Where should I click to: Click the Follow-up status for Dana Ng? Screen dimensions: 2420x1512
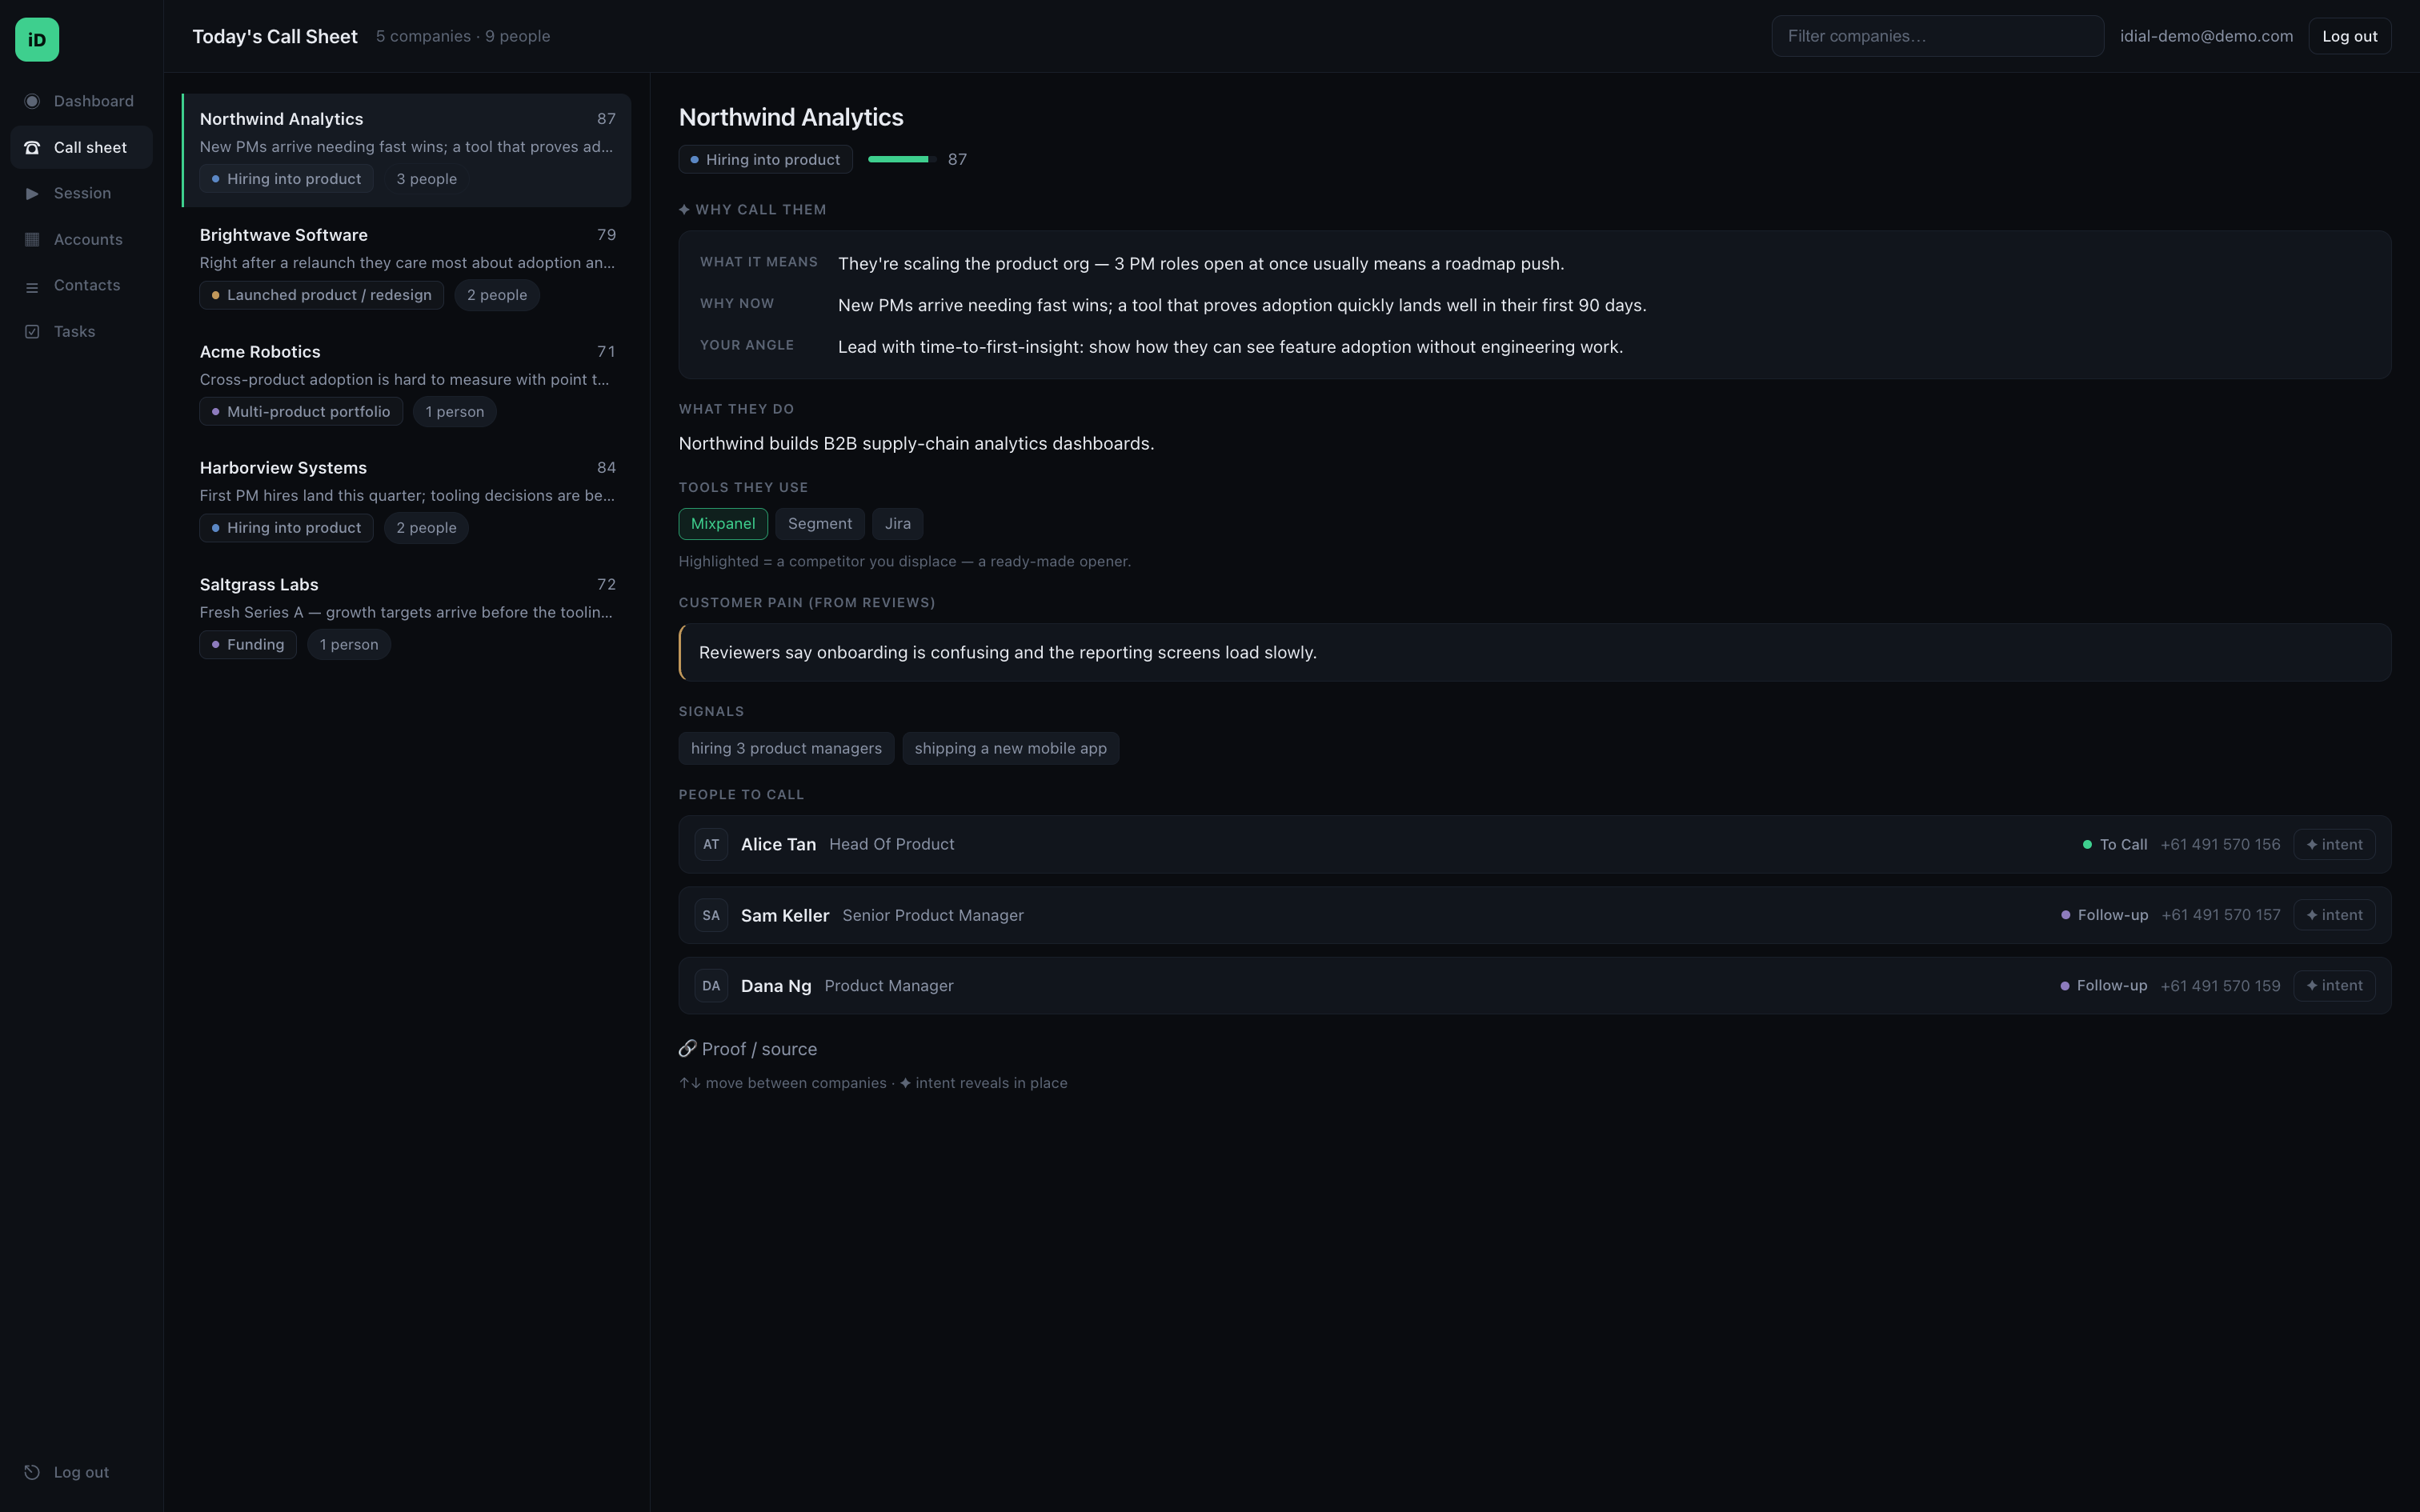(2103, 986)
